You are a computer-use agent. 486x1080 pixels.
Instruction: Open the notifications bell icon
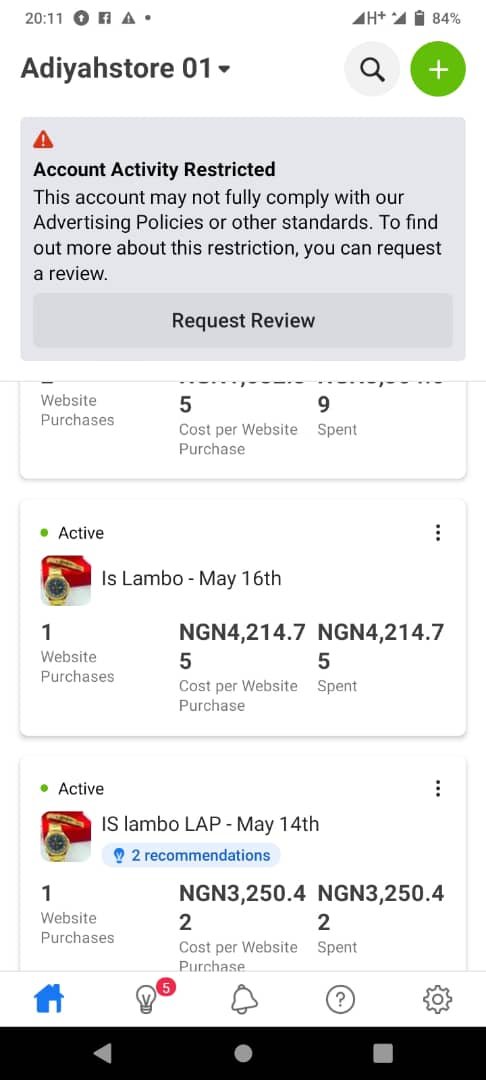pos(244,998)
